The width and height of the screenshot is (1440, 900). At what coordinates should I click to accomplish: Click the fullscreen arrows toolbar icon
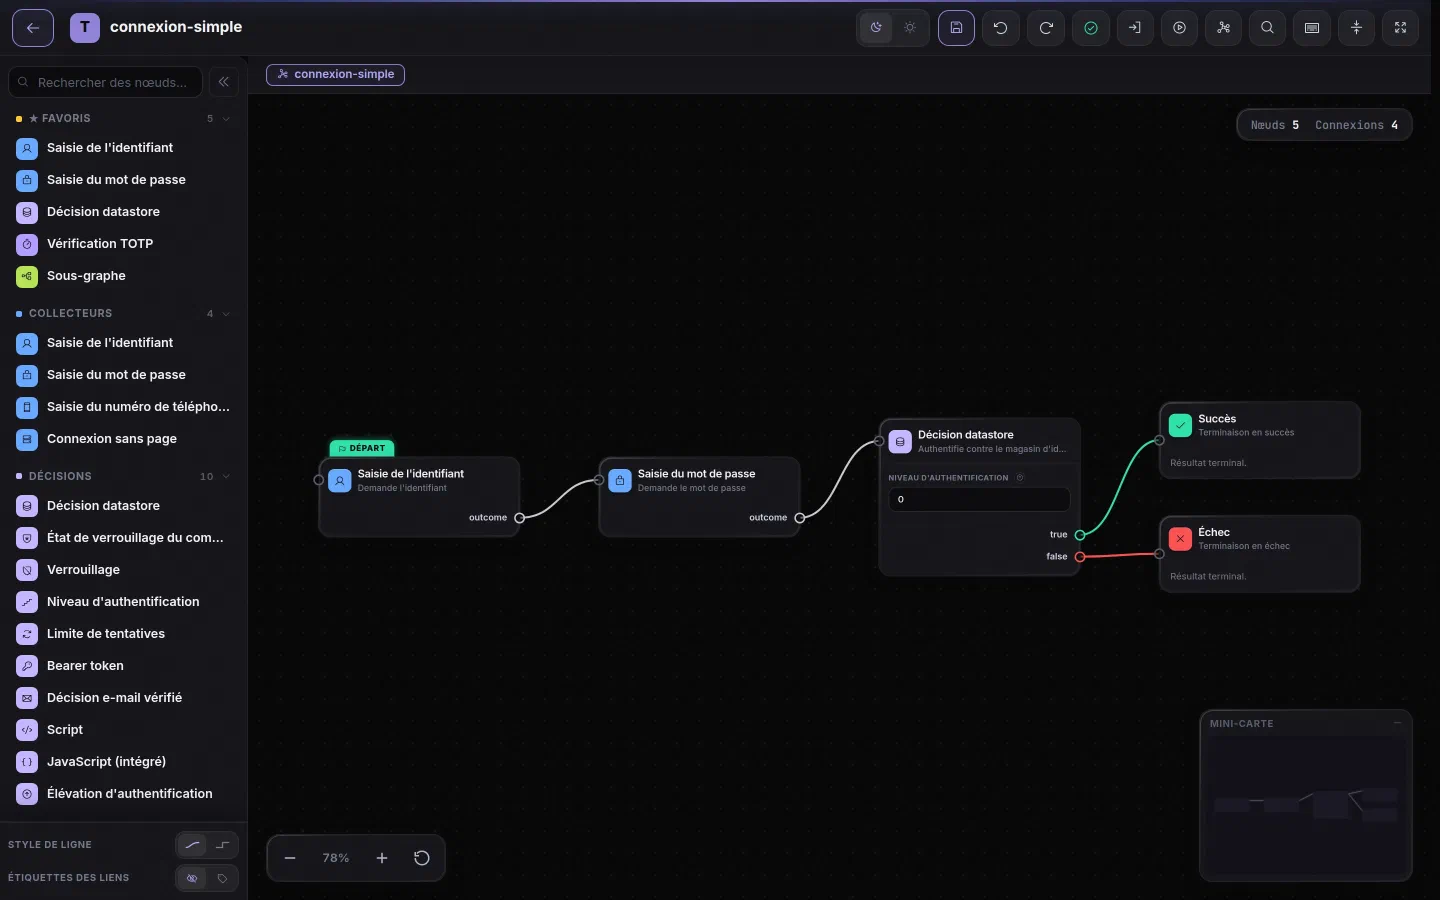point(1401,28)
